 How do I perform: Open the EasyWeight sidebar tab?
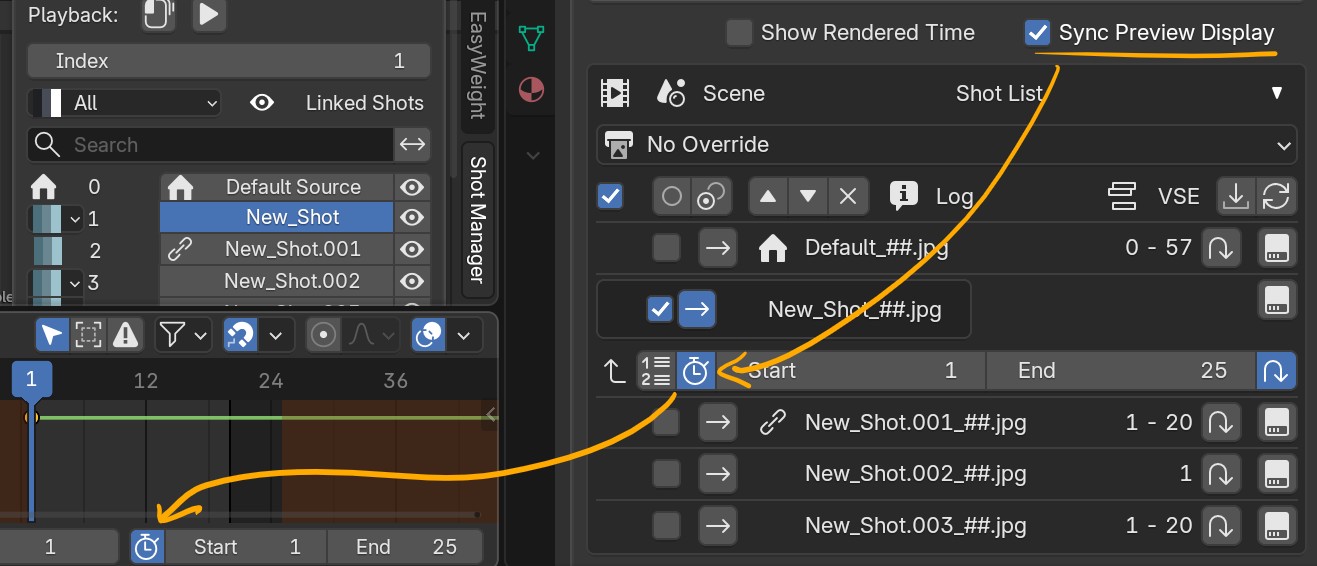[478, 66]
